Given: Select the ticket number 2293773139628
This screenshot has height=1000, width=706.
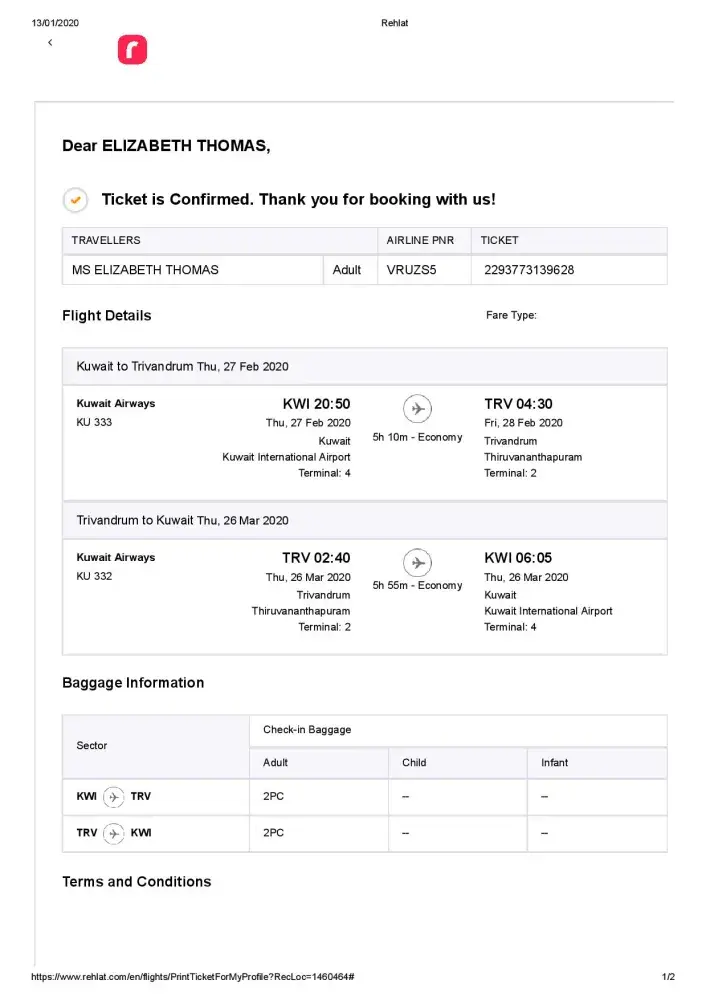Looking at the screenshot, I should click(528, 270).
